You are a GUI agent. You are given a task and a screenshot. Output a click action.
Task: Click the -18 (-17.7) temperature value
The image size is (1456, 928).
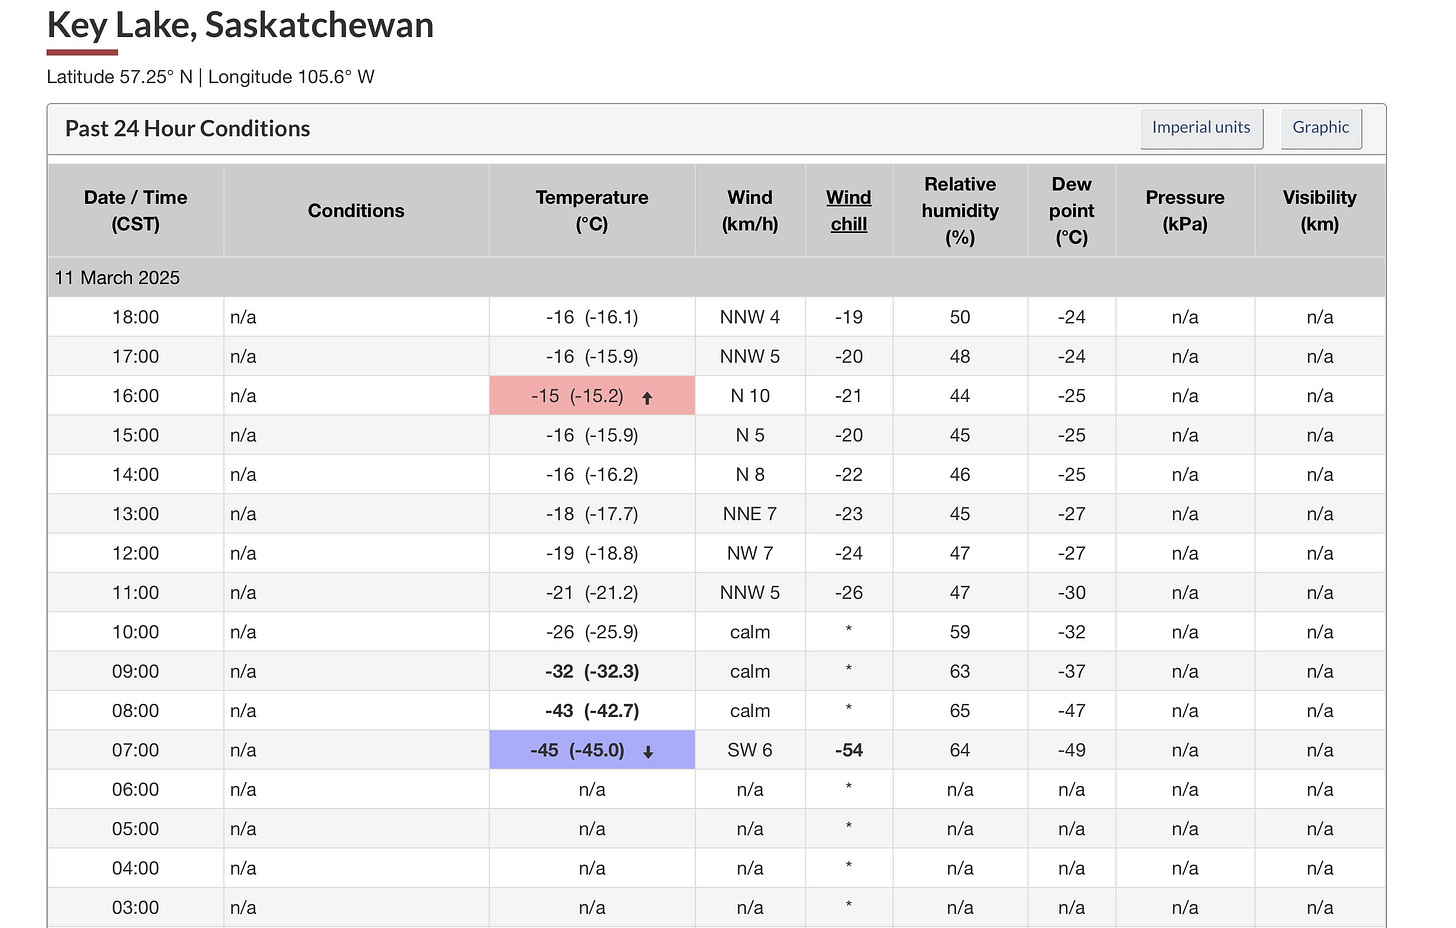592,514
